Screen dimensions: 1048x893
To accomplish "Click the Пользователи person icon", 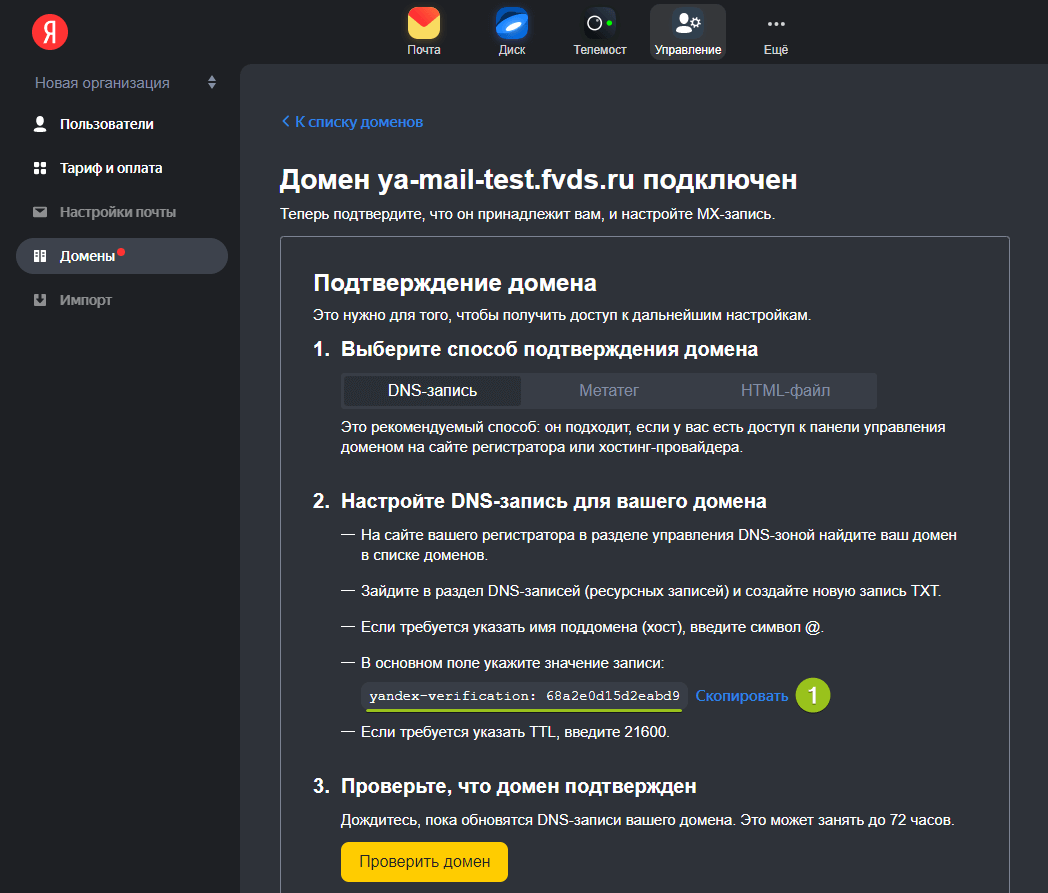I will (x=40, y=124).
